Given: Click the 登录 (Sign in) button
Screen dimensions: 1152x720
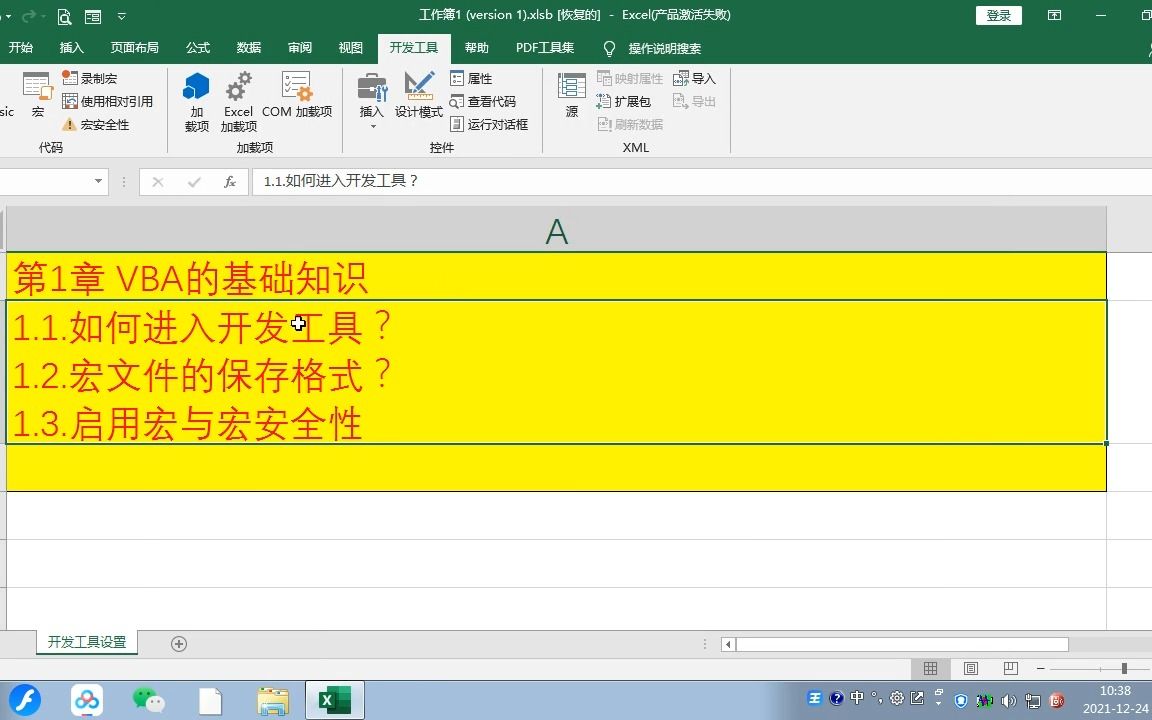Looking at the screenshot, I should point(997,15).
